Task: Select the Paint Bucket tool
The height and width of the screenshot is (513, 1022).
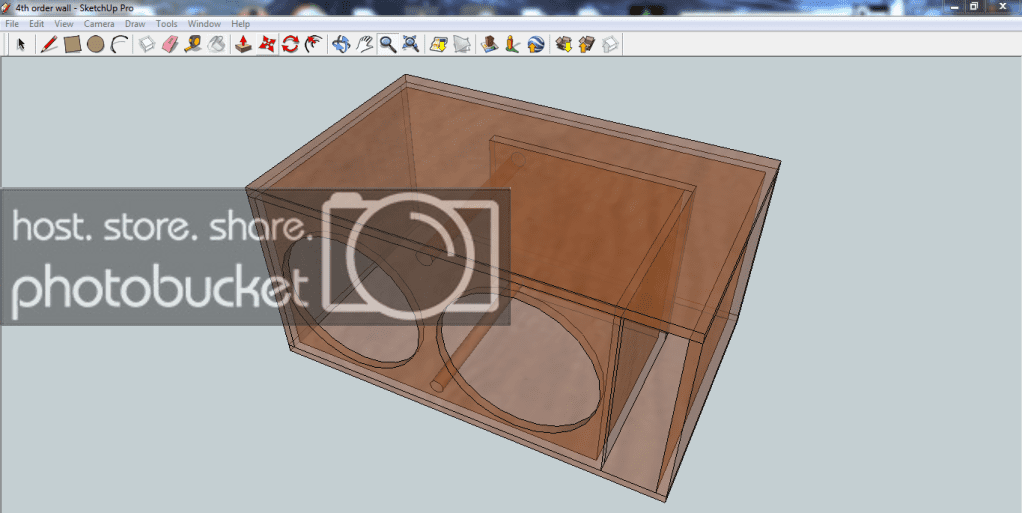Action: (x=216, y=44)
